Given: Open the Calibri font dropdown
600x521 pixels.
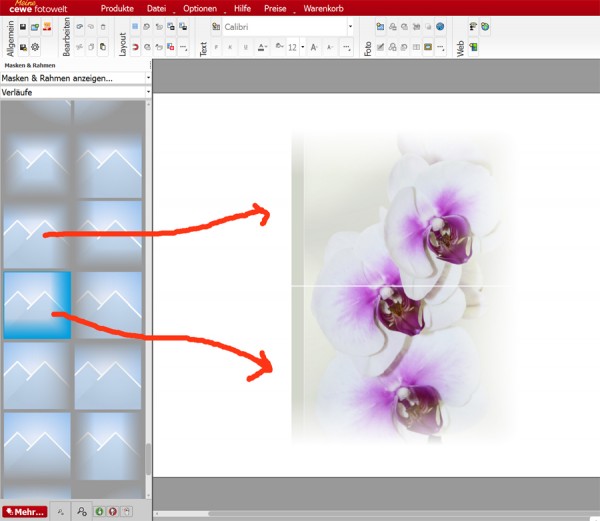Looking at the screenshot, I should 349,27.
